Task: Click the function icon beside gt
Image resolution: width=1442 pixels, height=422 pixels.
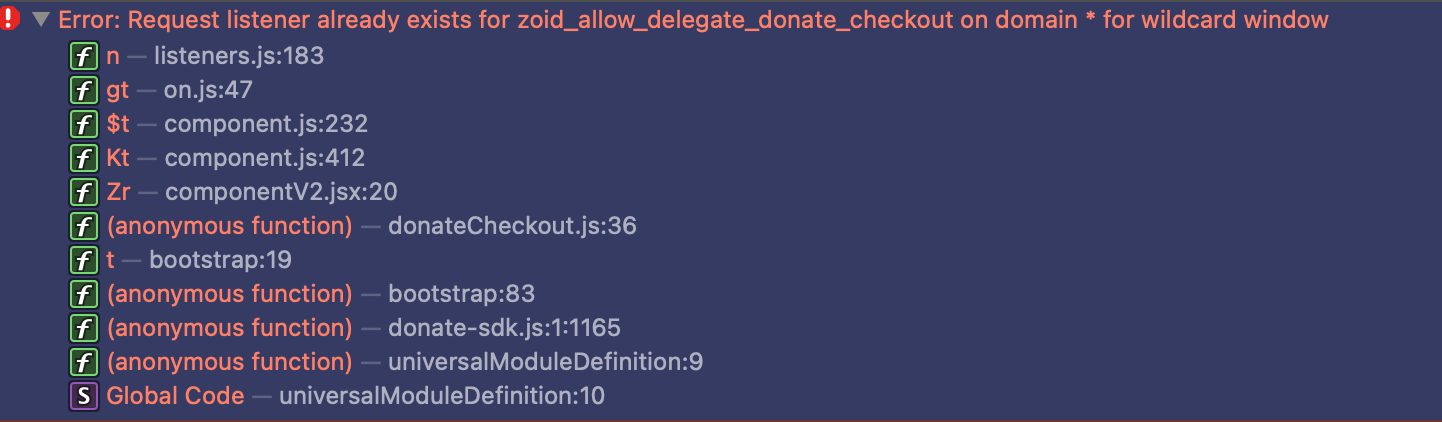Action: coord(83,90)
